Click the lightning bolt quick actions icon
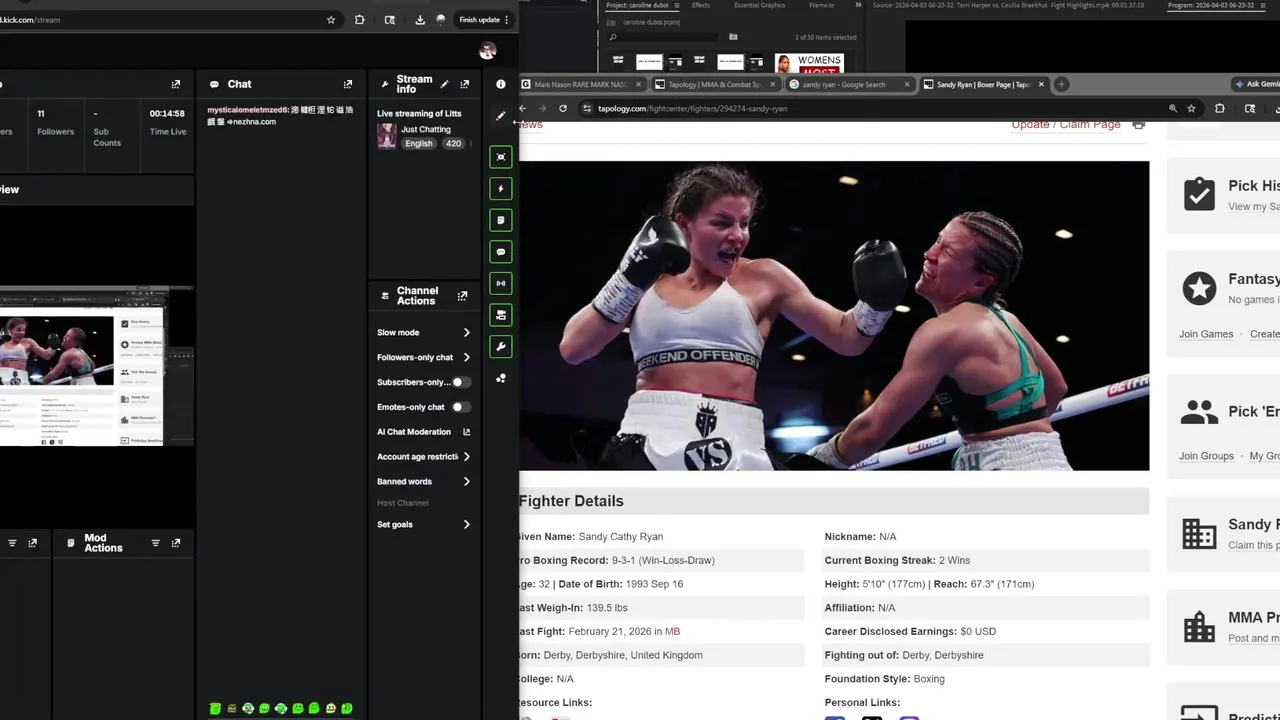Viewport: 1280px width, 720px height. click(501, 188)
